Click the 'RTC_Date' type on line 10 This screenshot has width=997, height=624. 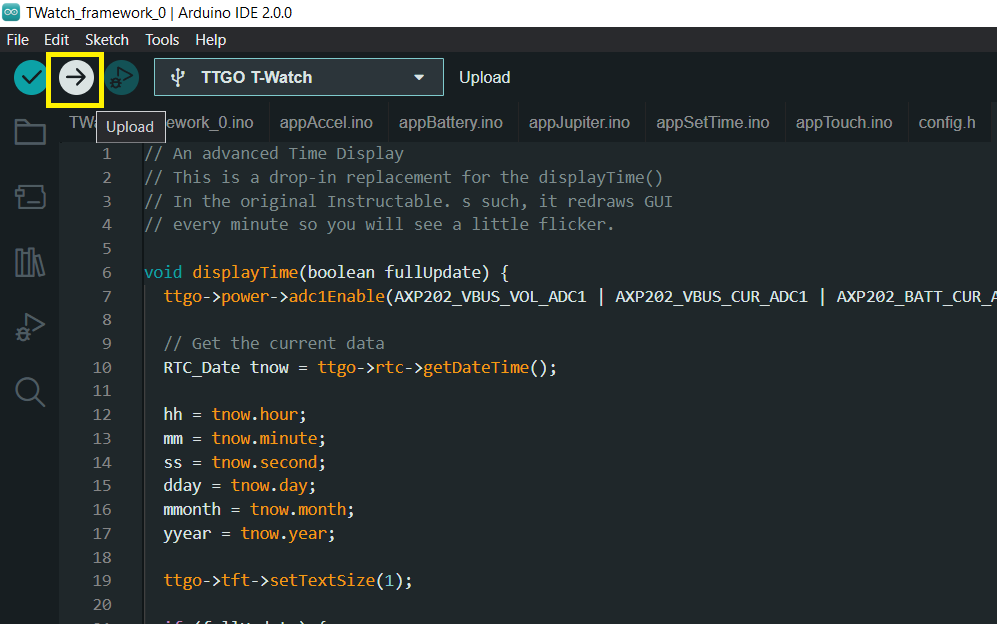(202, 368)
